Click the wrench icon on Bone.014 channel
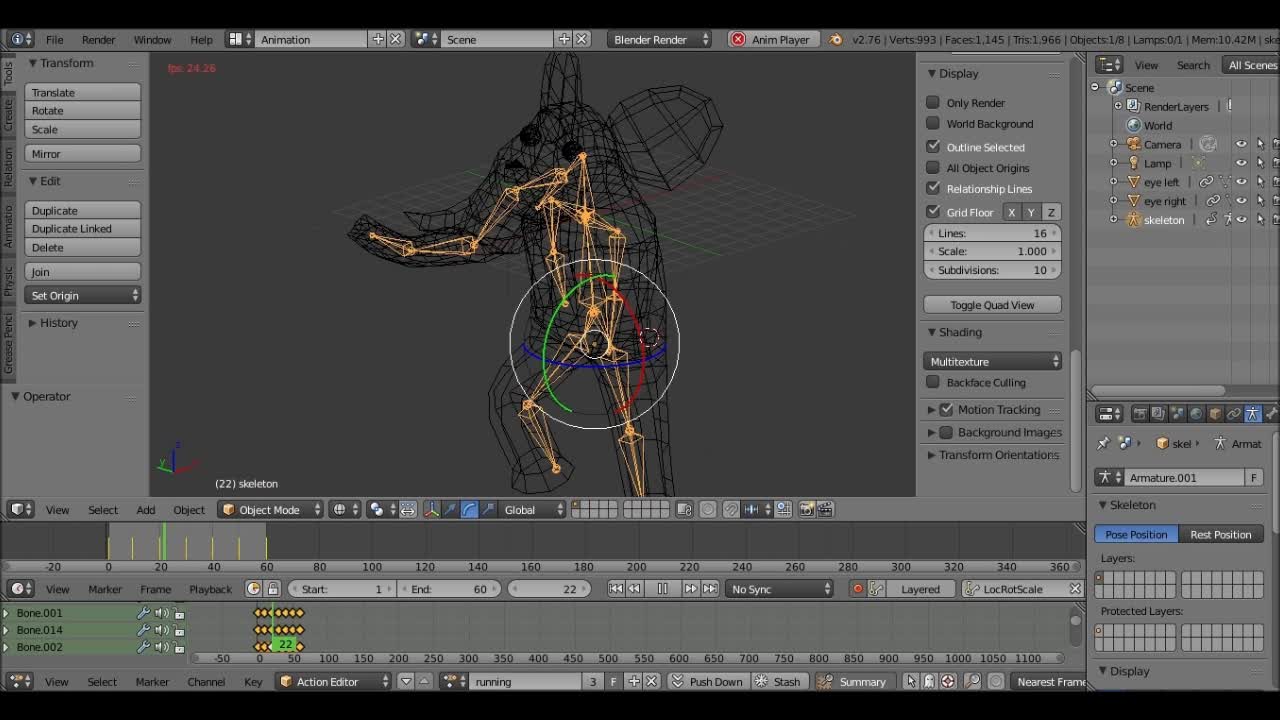1280x720 pixels. [x=144, y=630]
